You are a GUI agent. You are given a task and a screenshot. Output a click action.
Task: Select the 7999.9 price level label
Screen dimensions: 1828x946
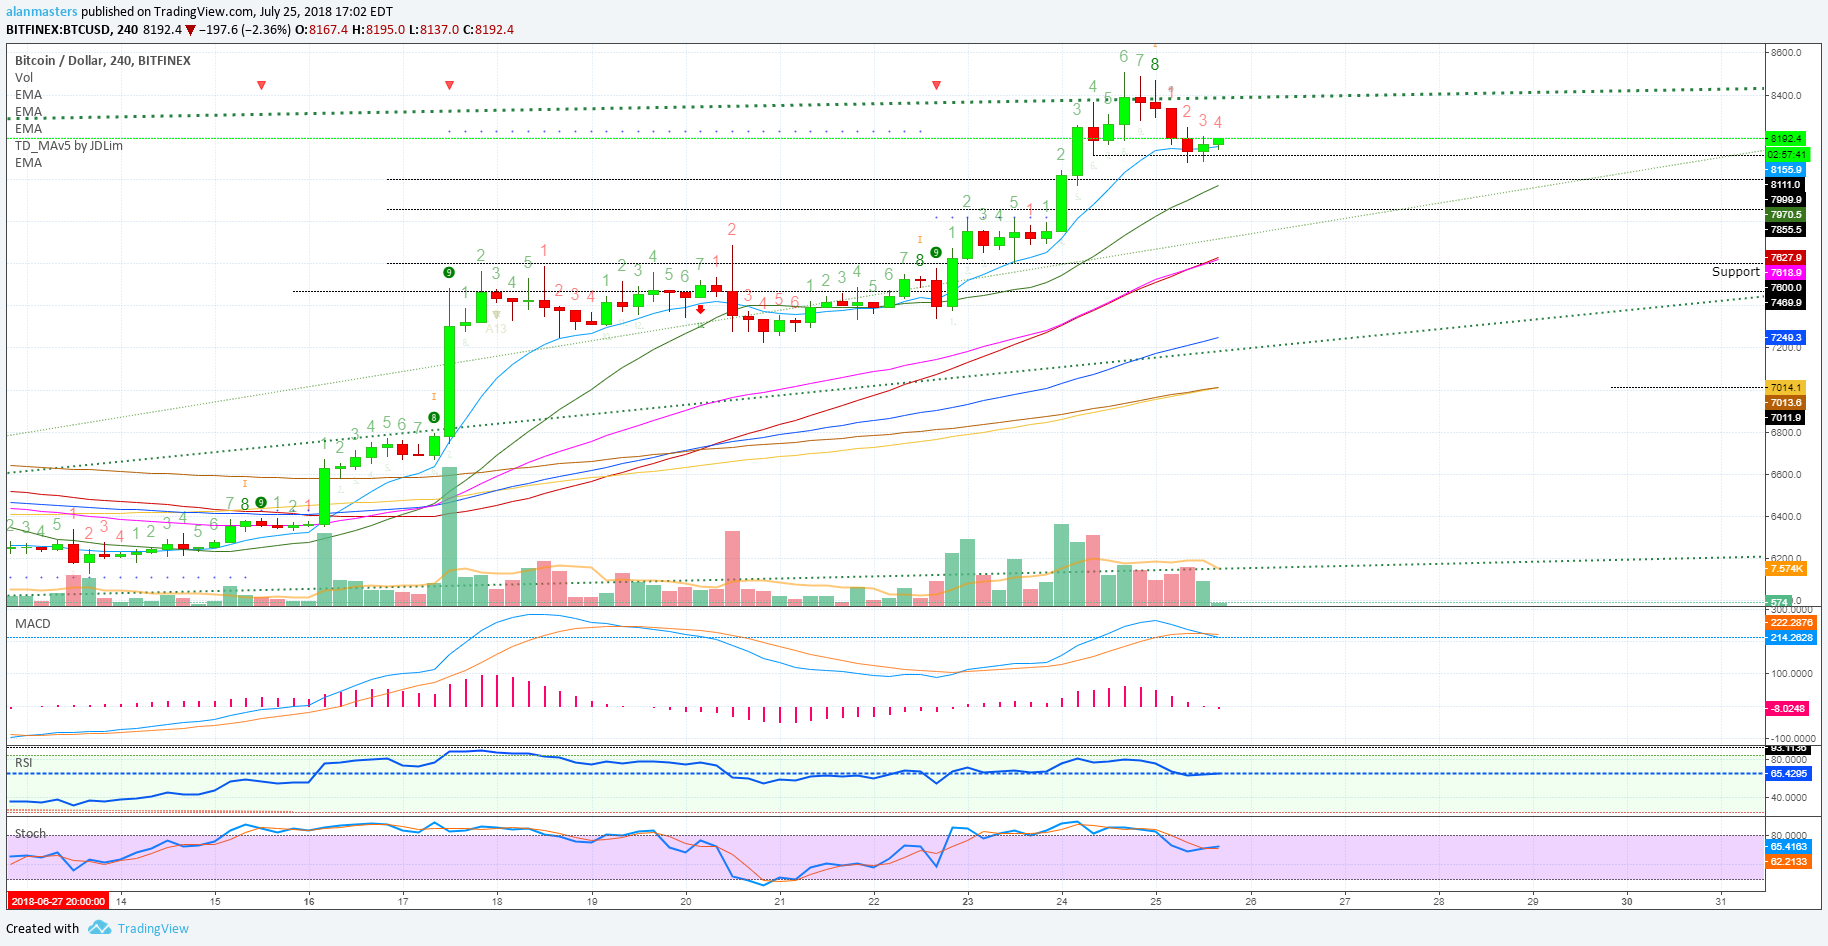coord(1786,200)
